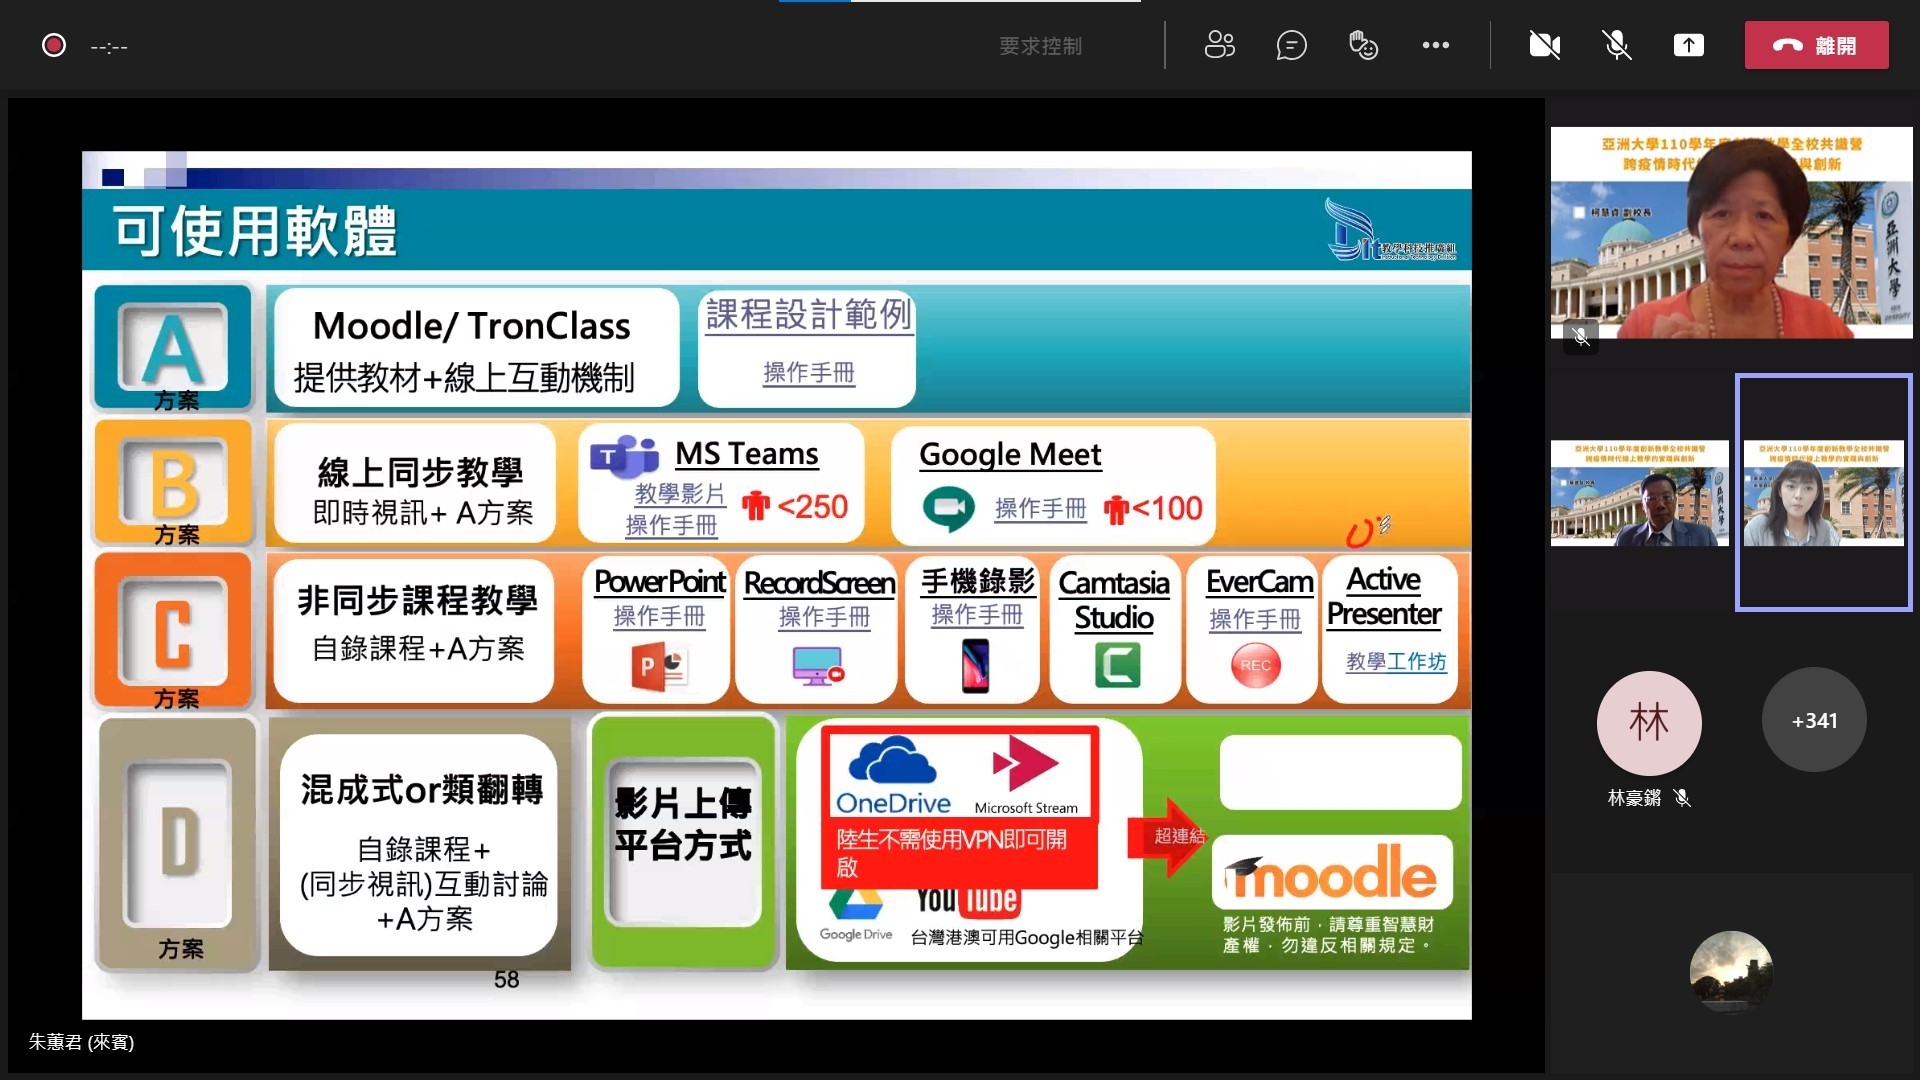Image resolution: width=1920 pixels, height=1080 pixels.
Task: Click the PowerPoint app icon
Action: [x=659, y=667]
